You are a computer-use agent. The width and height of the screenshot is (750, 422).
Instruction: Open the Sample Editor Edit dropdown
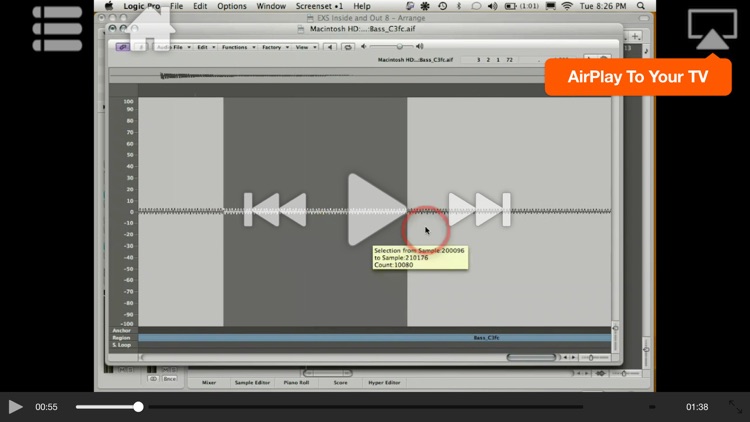click(206, 47)
